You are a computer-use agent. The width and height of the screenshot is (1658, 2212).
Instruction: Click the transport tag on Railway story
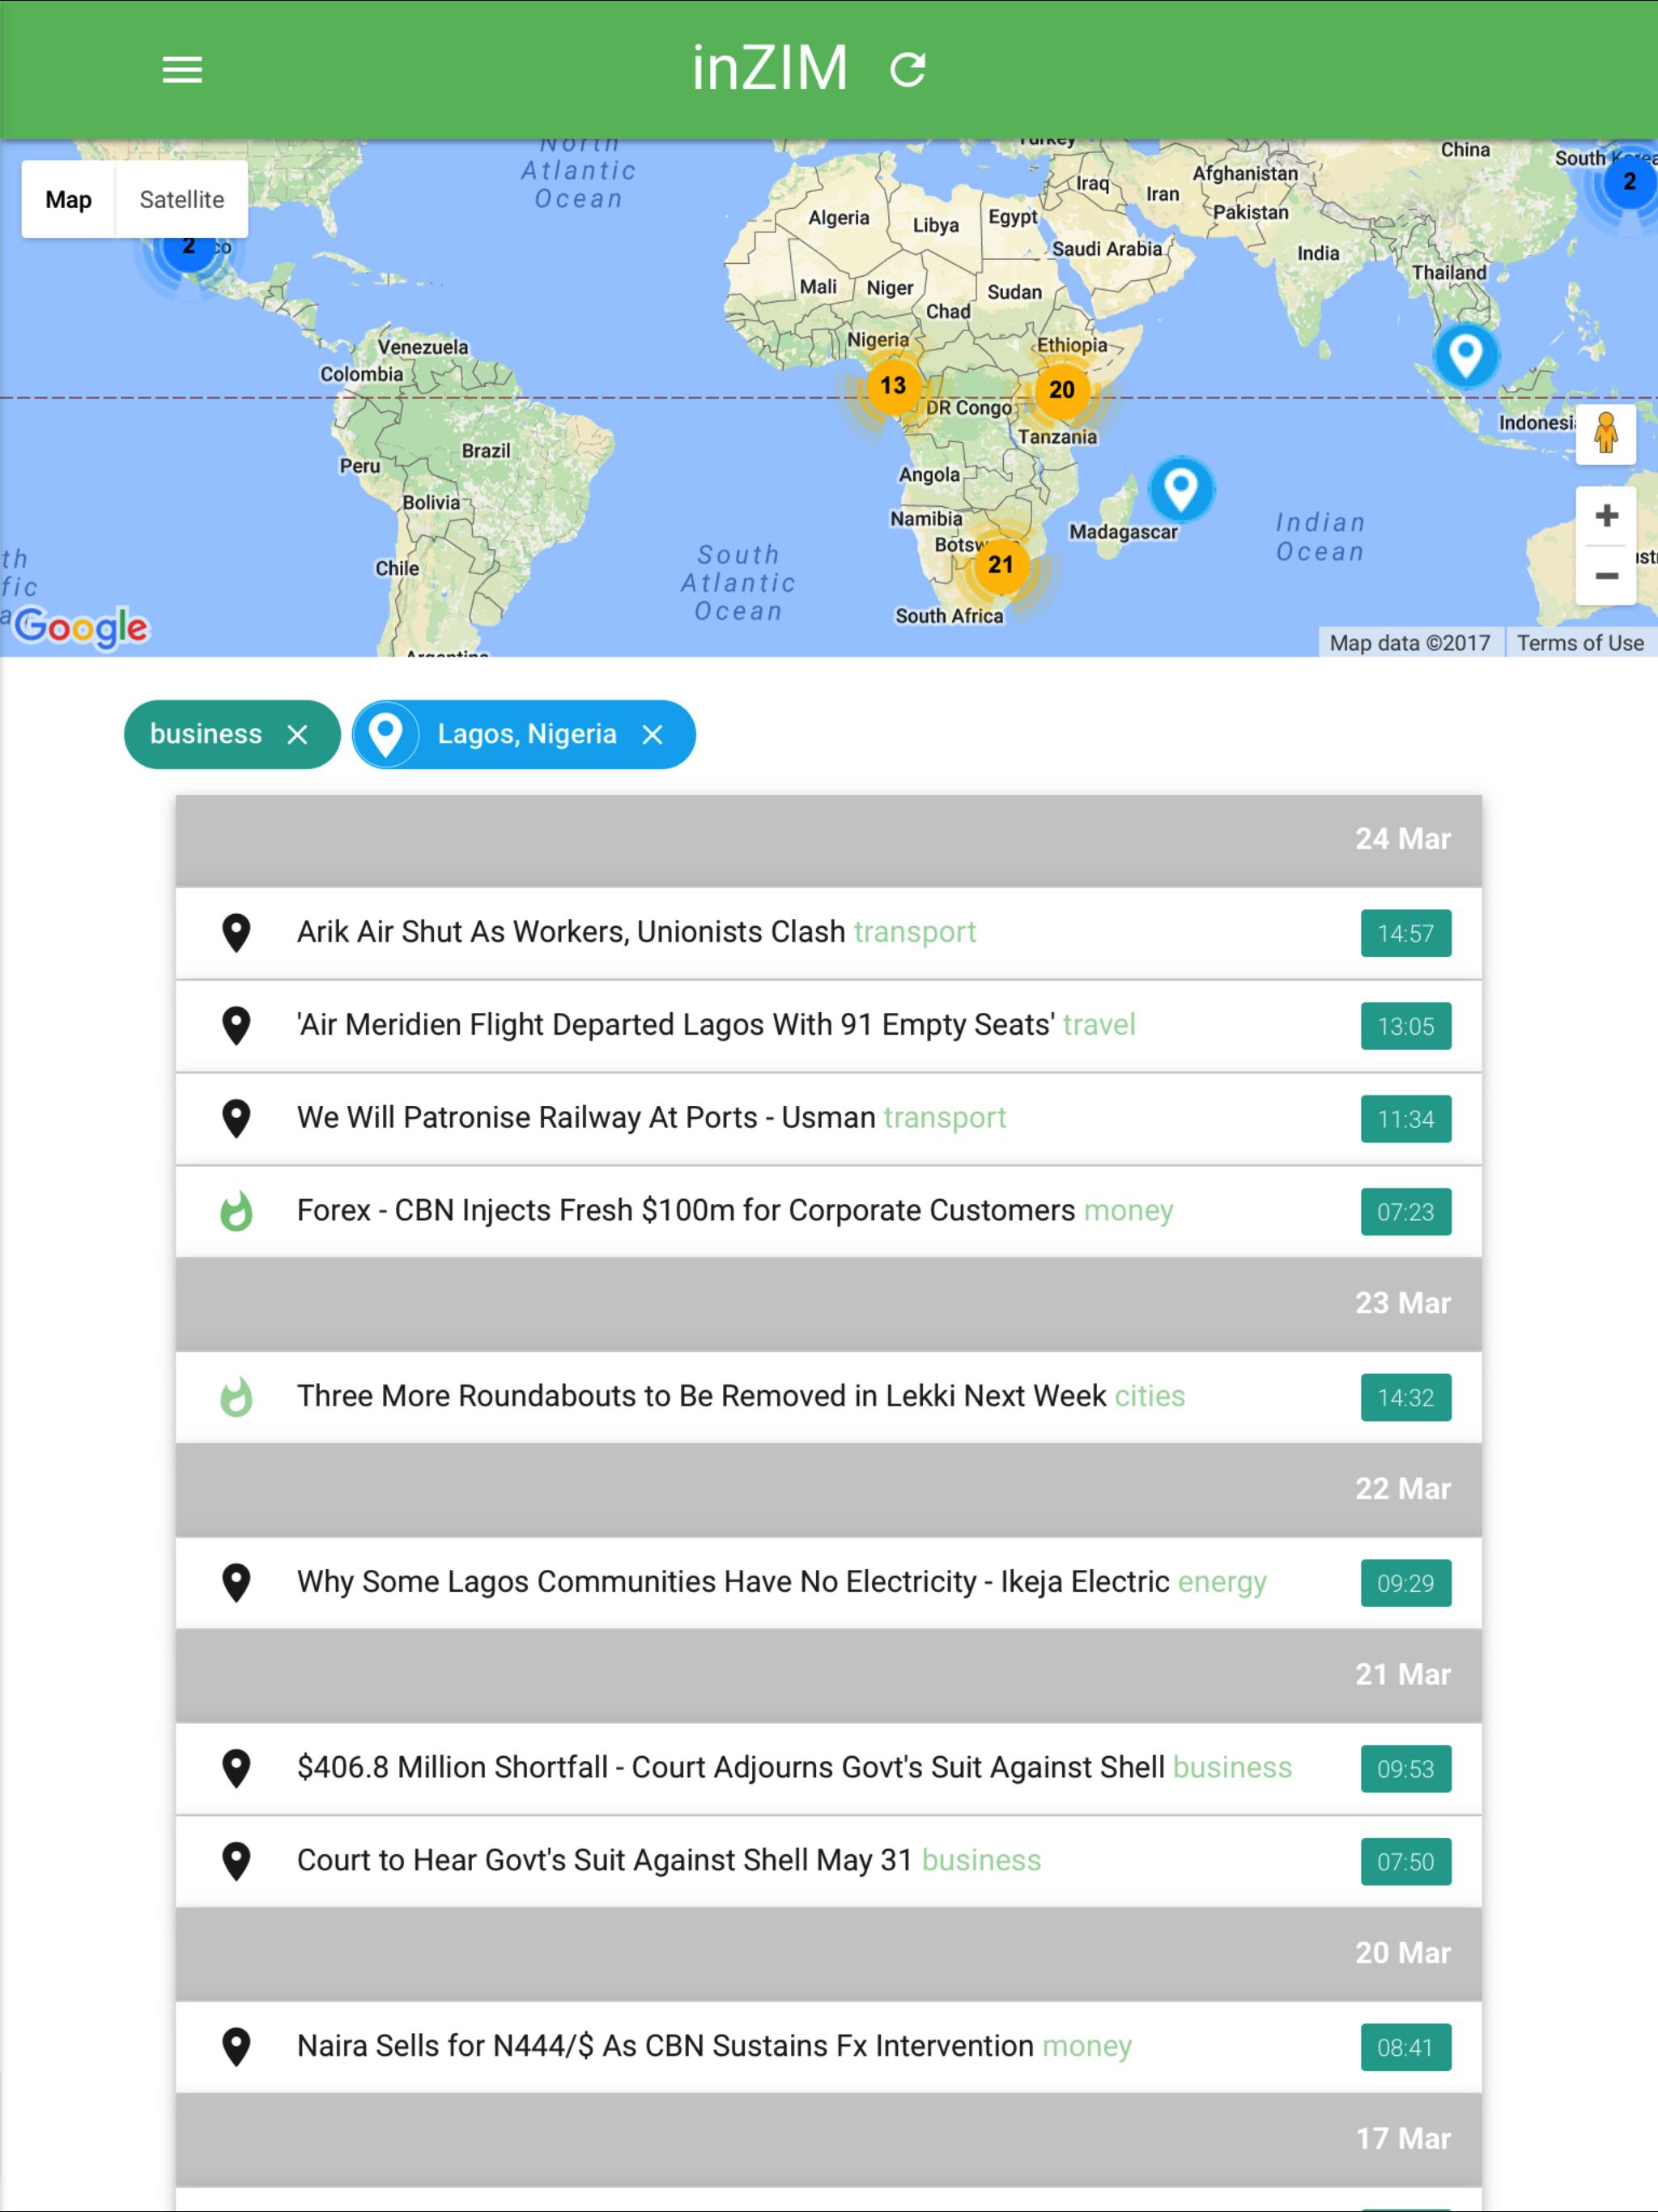945,1118
